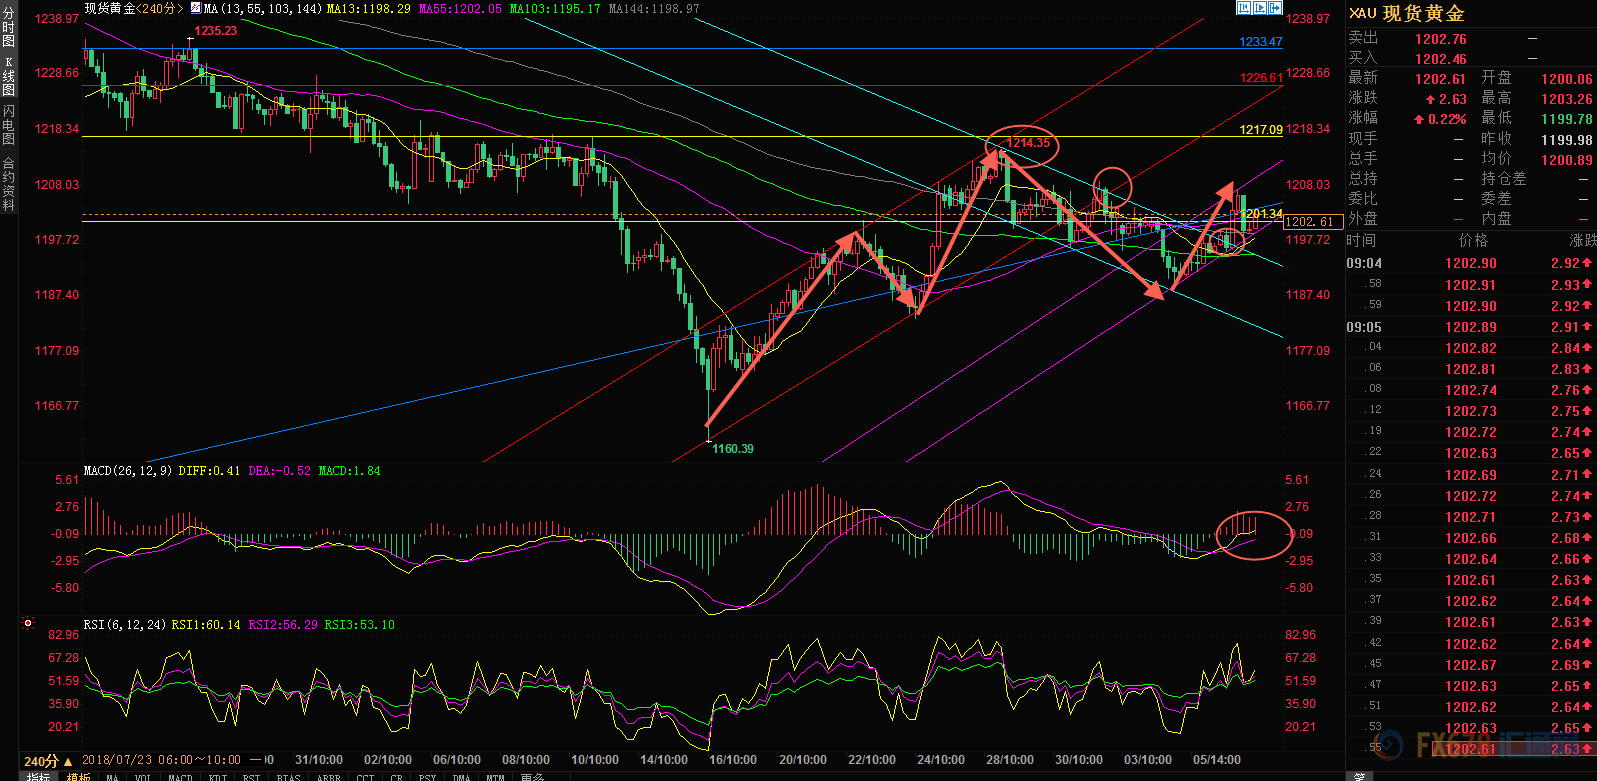Click the BIAS indicator button
The width and height of the screenshot is (1597, 781).
(x=288, y=777)
